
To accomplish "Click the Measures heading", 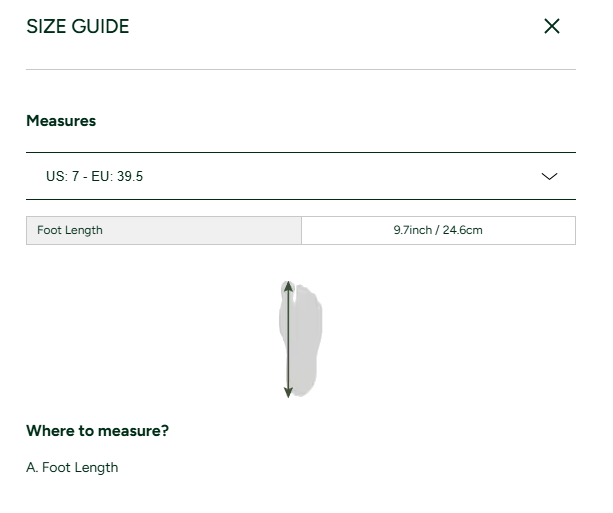I will click(x=61, y=121).
